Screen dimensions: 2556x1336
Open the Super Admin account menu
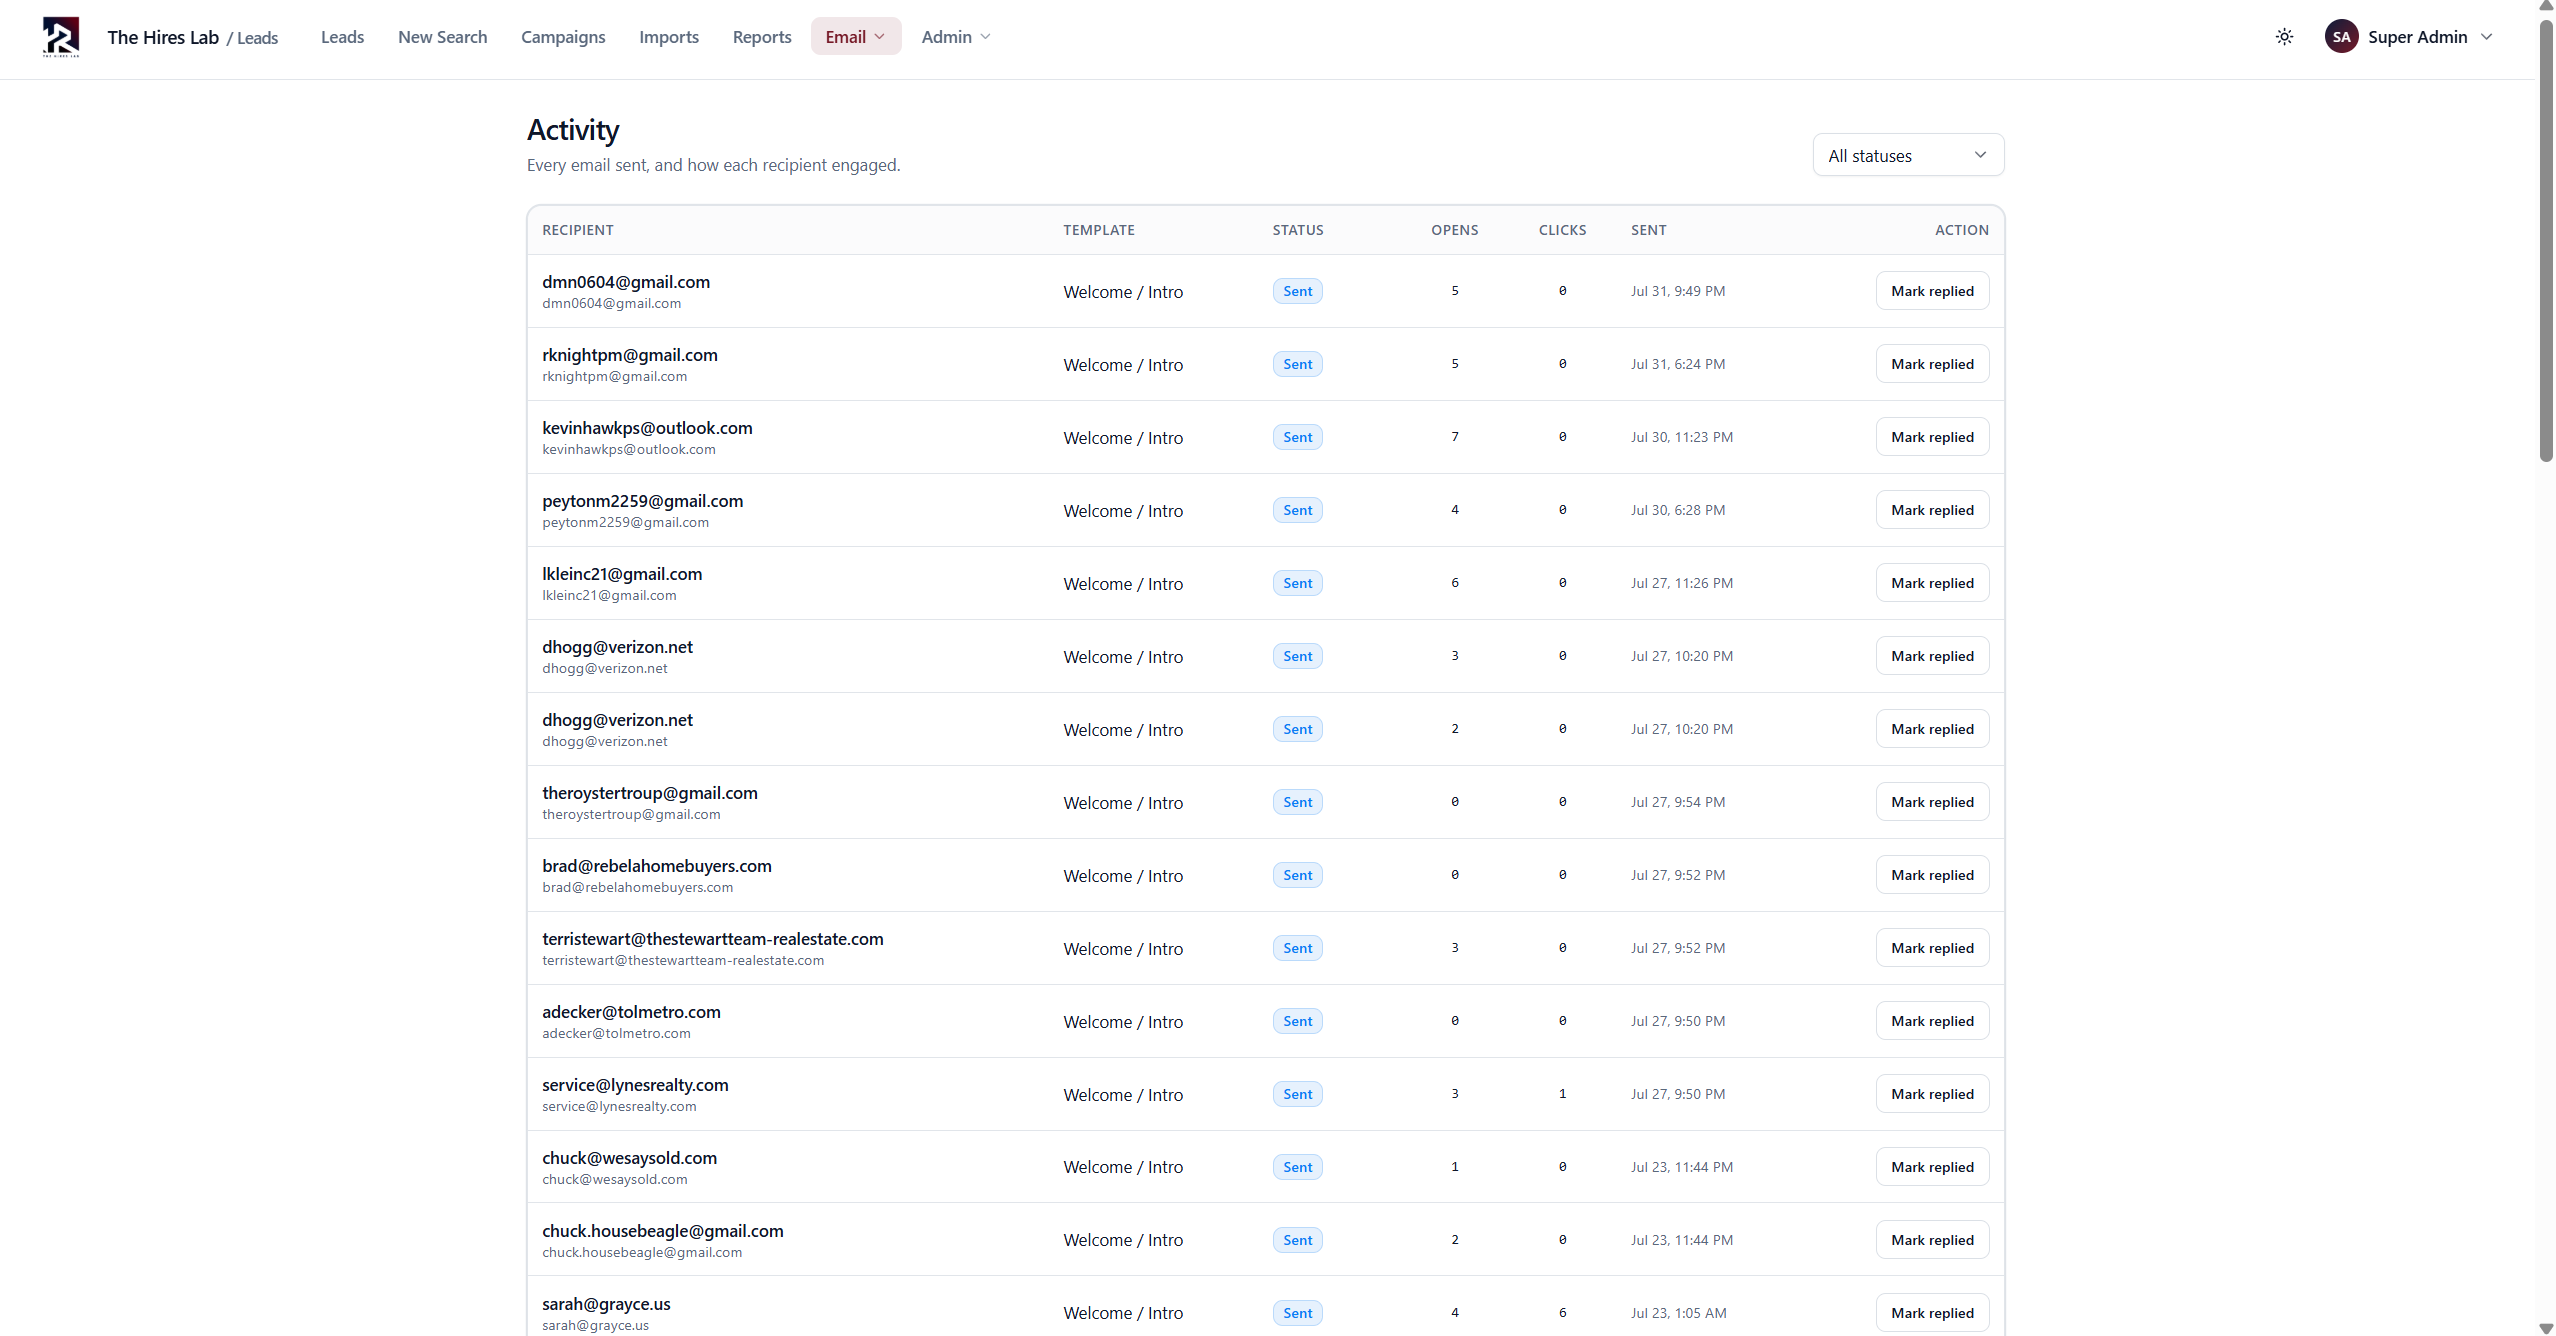coord(2408,37)
